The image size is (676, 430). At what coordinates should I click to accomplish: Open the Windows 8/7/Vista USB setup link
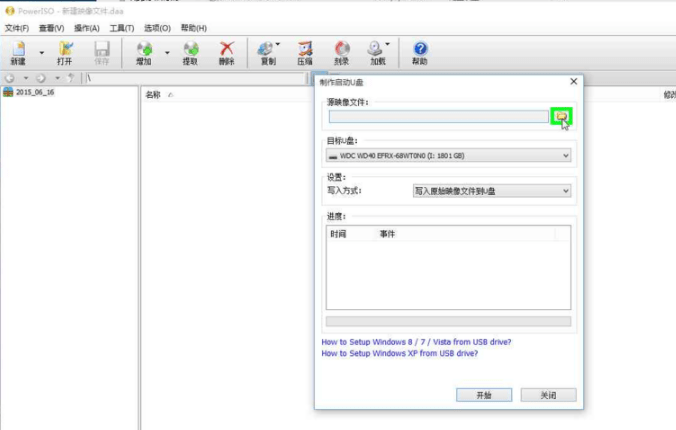click(x=416, y=342)
